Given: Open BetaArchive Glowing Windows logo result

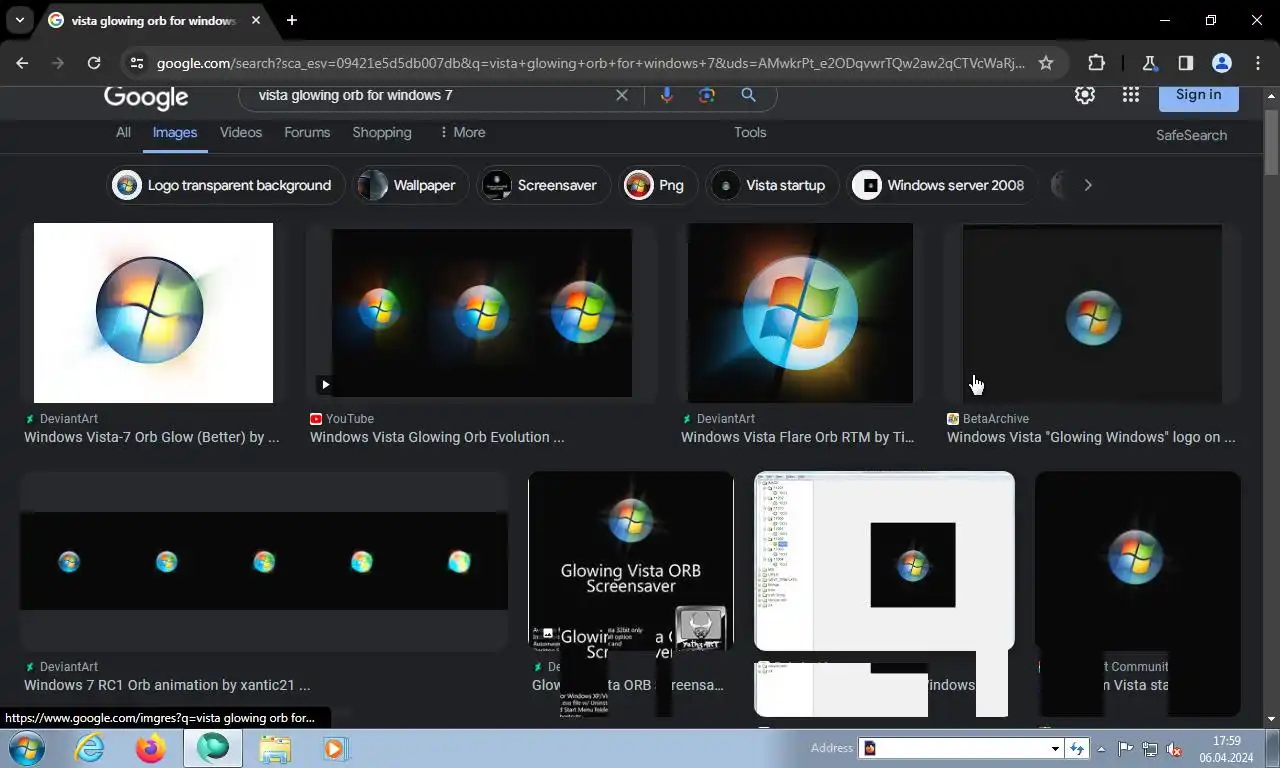Looking at the screenshot, I should coord(1091,437).
